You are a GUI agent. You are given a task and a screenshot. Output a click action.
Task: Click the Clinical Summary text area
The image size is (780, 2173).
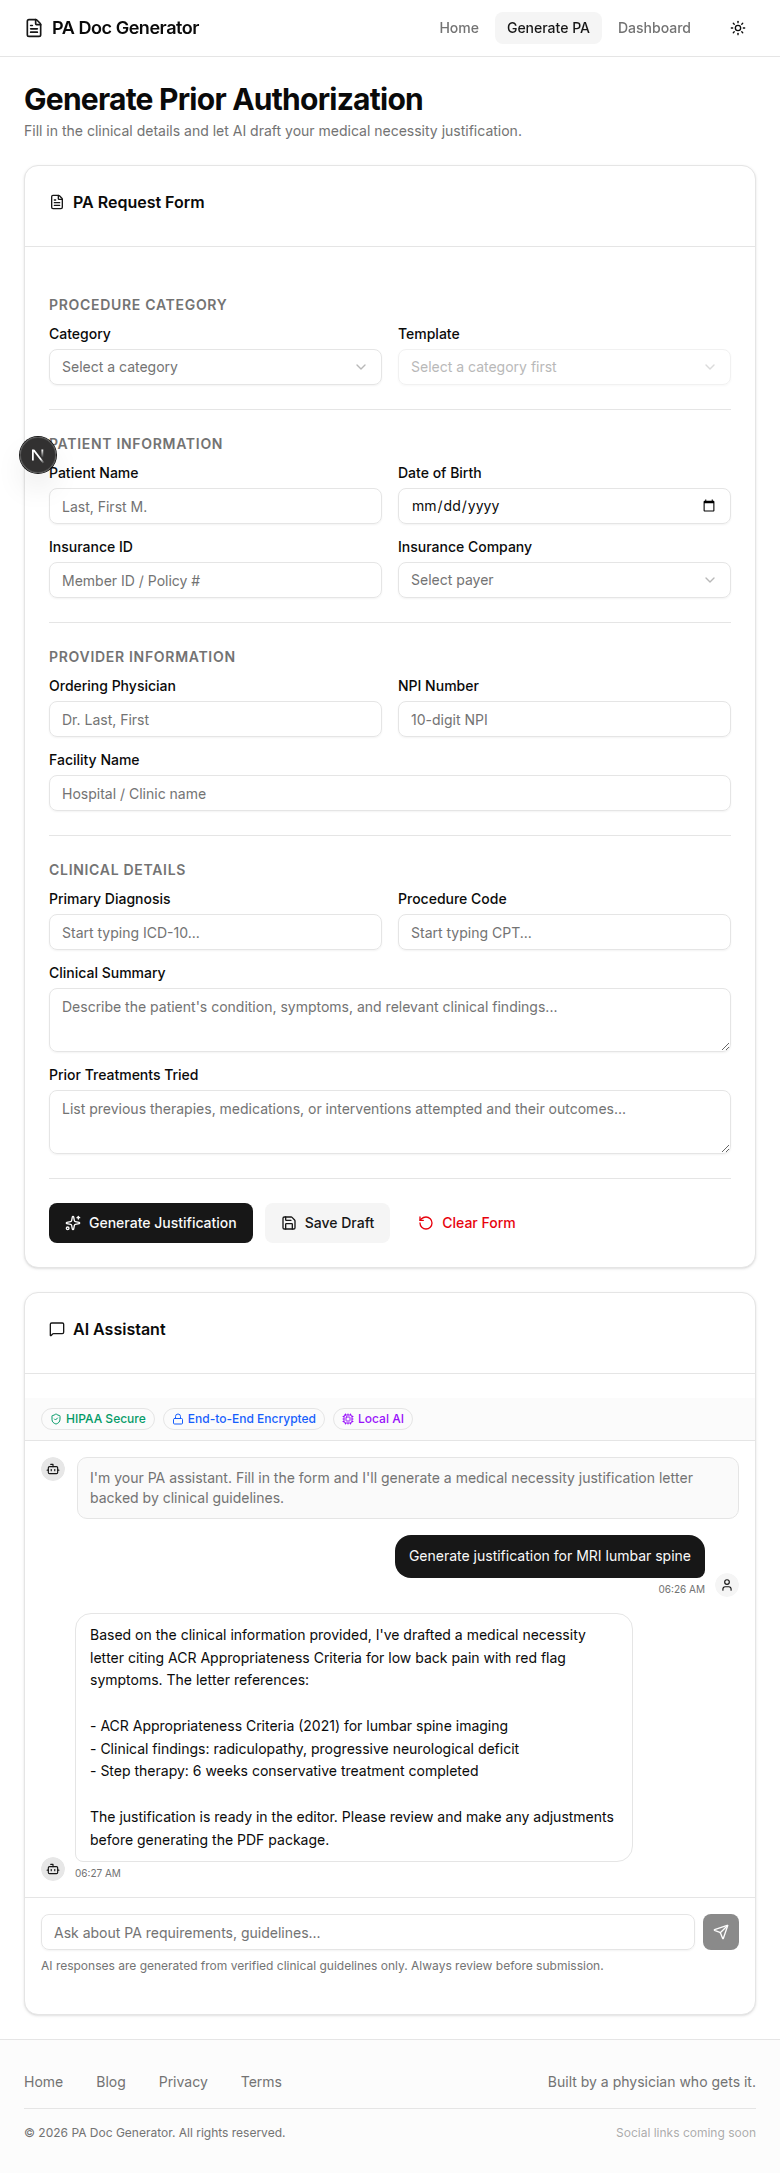(x=389, y=1019)
